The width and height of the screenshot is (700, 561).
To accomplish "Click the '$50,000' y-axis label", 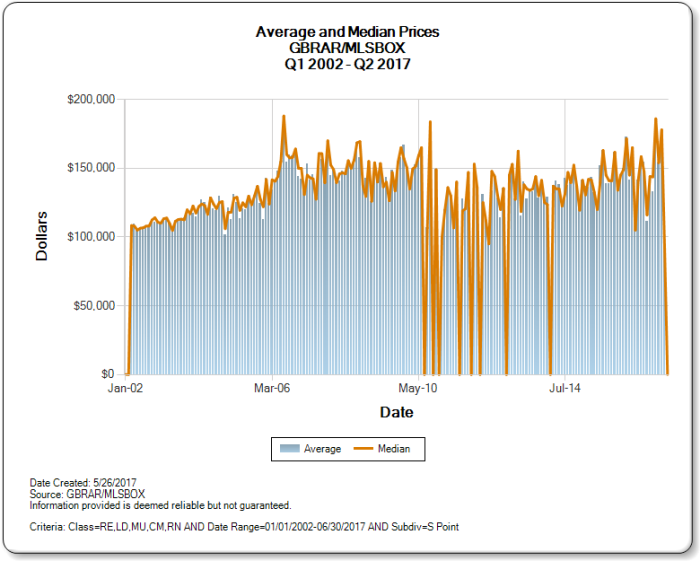I will tap(94, 306).
